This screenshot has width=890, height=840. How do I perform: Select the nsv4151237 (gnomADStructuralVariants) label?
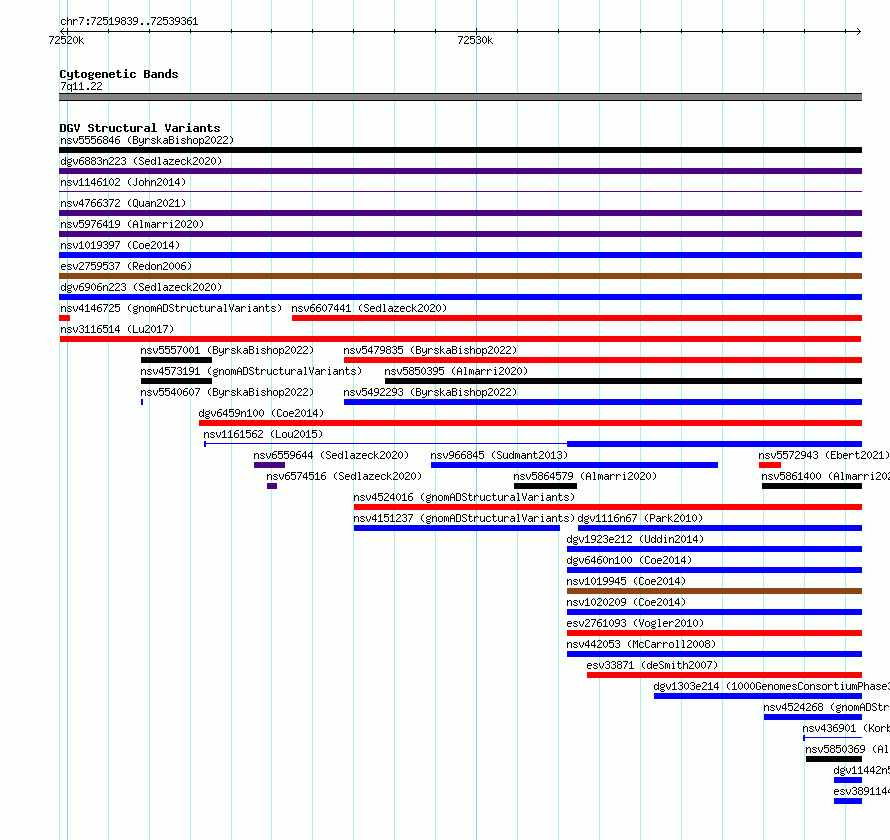pos(464,518)
